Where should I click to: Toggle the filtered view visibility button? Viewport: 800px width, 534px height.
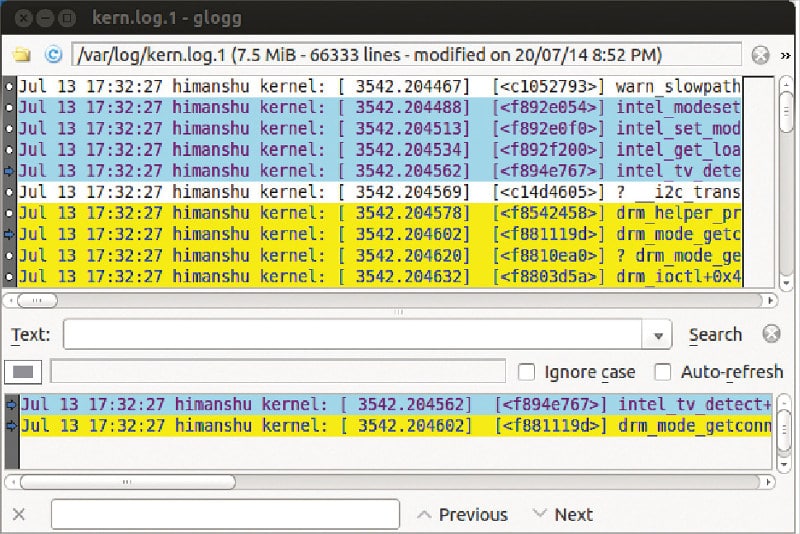[24, 372]
